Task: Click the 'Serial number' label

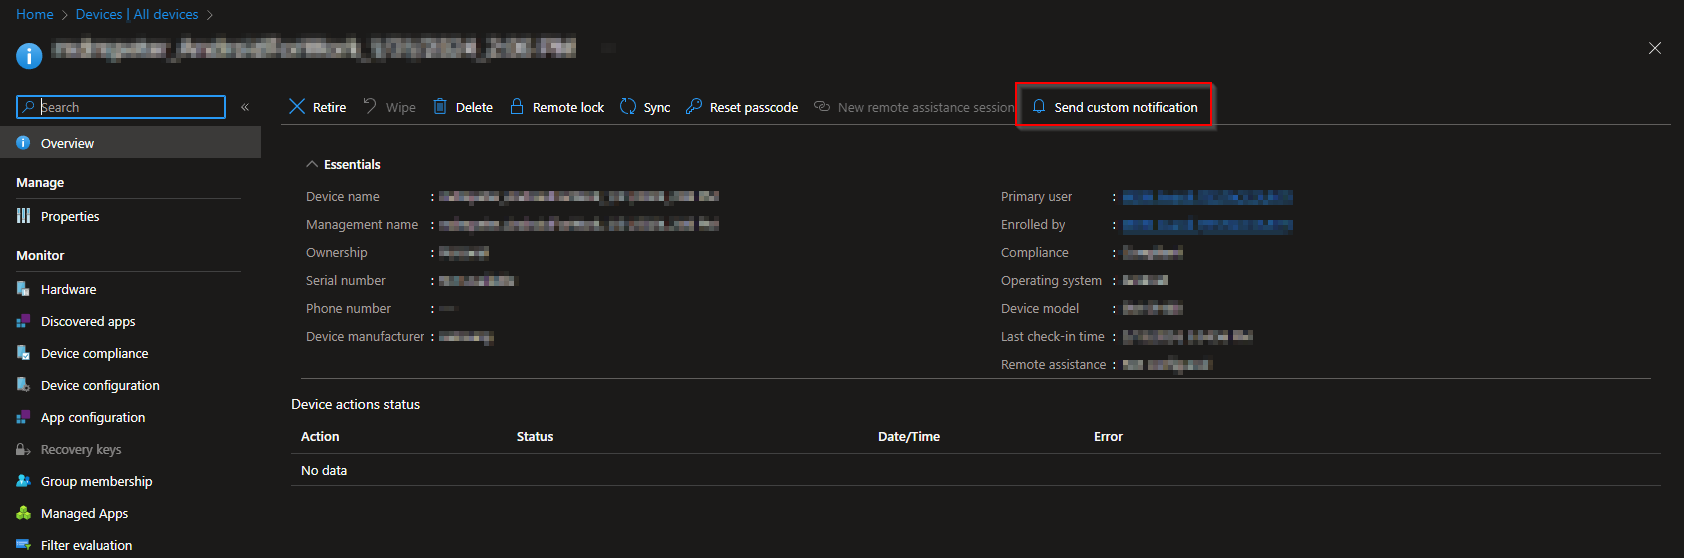Action: tap(345, 281)
